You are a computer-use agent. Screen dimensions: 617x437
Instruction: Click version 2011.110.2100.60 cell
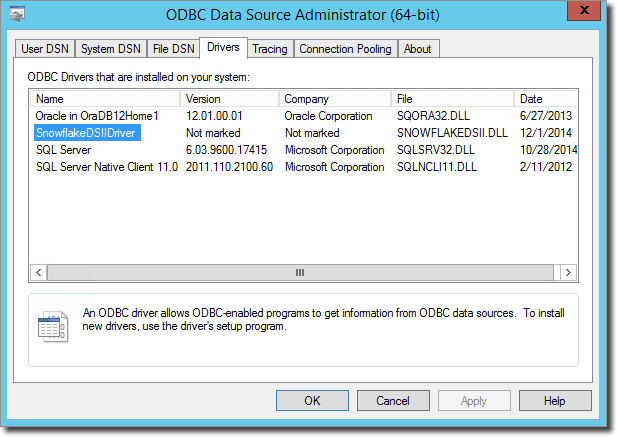[229, 167]
